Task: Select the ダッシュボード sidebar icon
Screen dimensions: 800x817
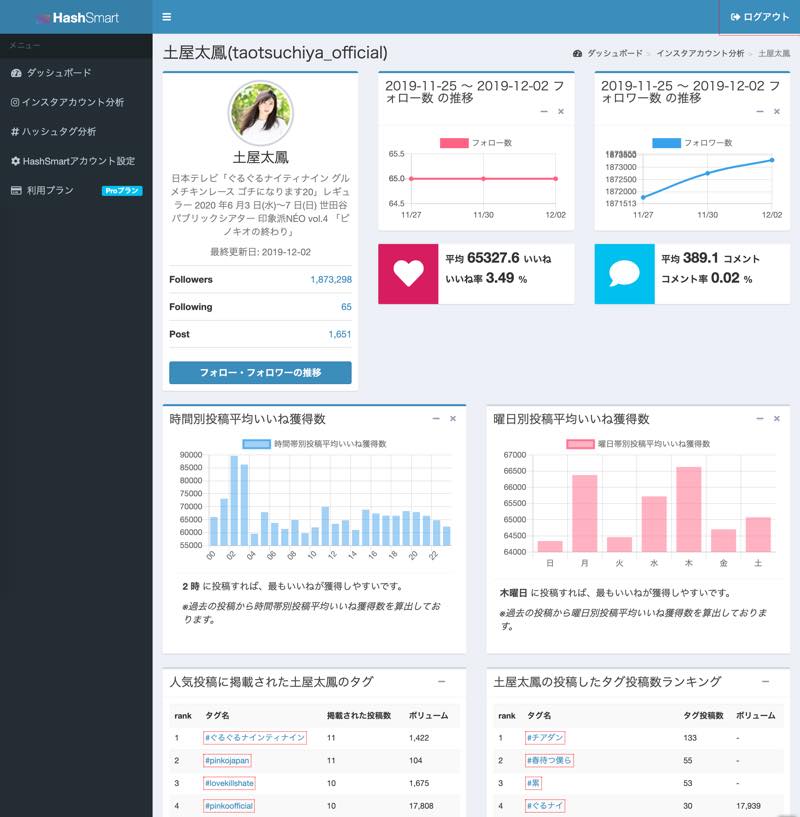Action: [x=14, y=73]
